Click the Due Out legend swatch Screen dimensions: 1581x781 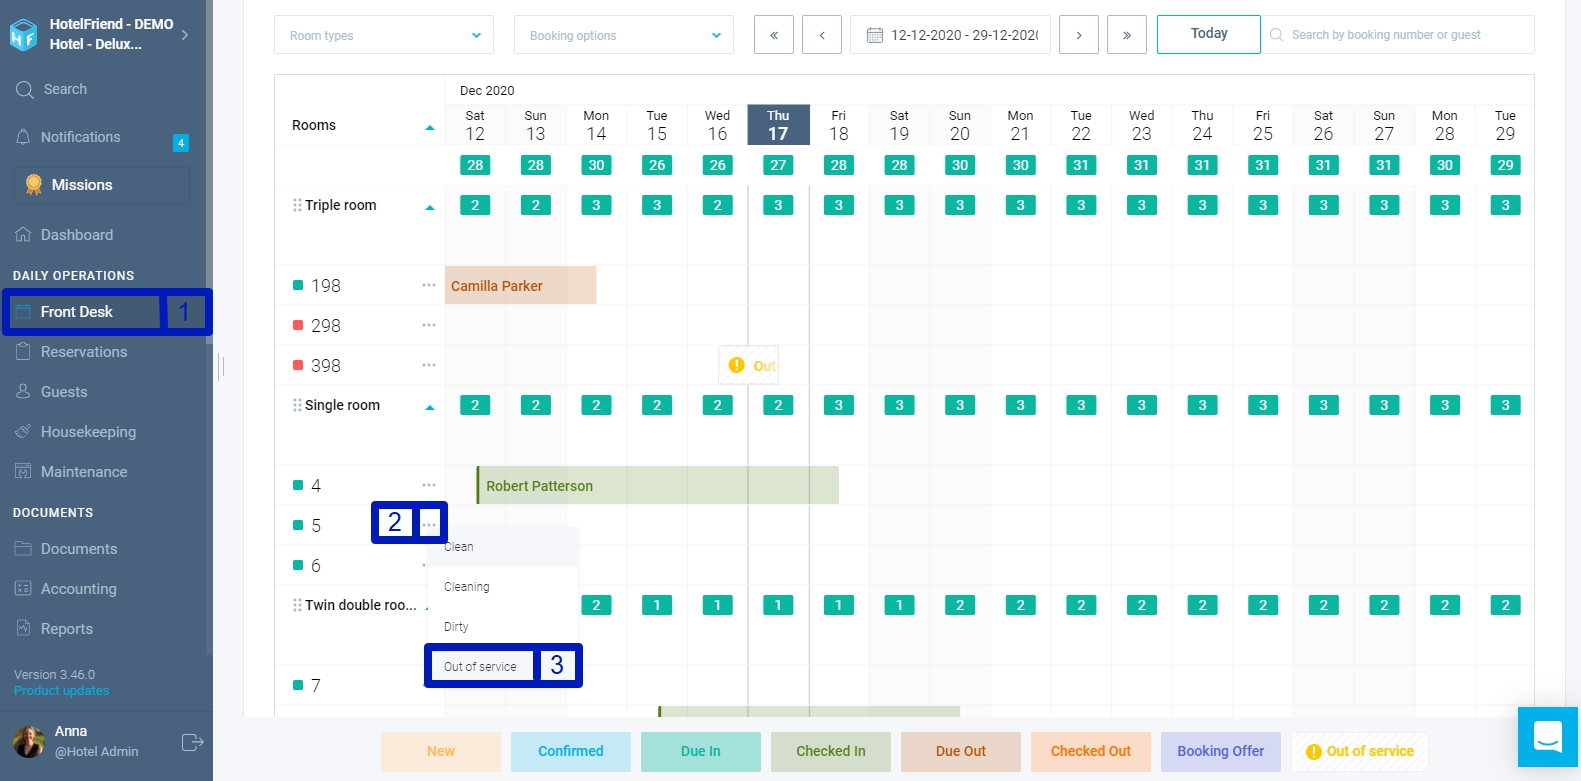[960, 751]
